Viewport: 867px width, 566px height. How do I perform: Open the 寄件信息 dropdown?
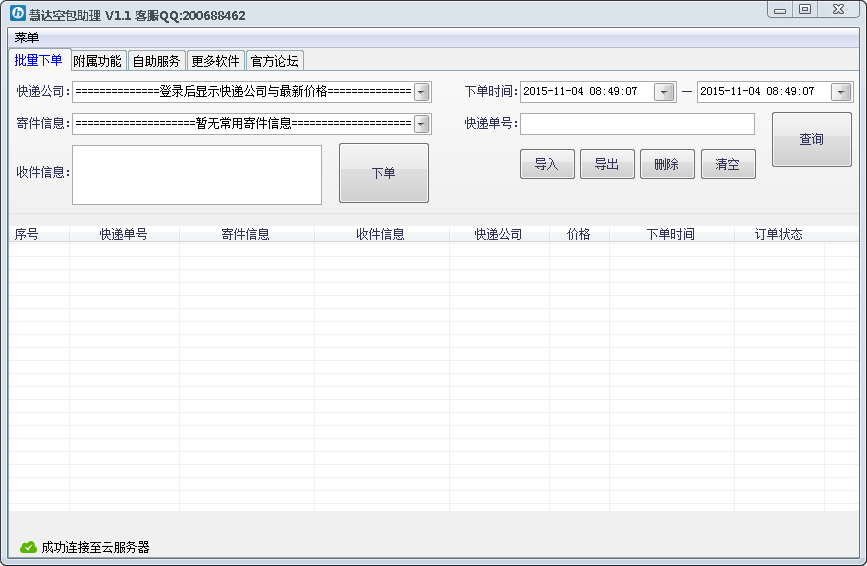tap(422, 124)
